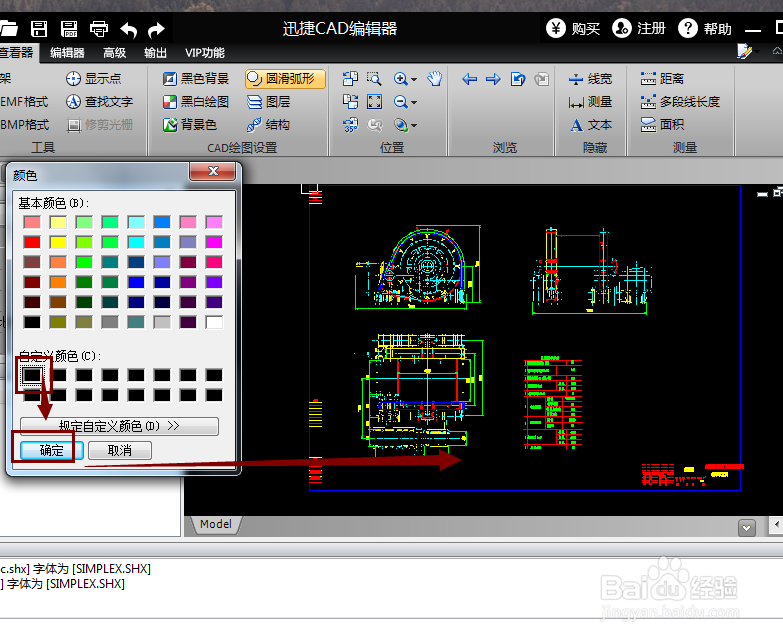Click the next right arrow icon
The width and height of the screenshot is (783, 639).
(x=493, y=79)
